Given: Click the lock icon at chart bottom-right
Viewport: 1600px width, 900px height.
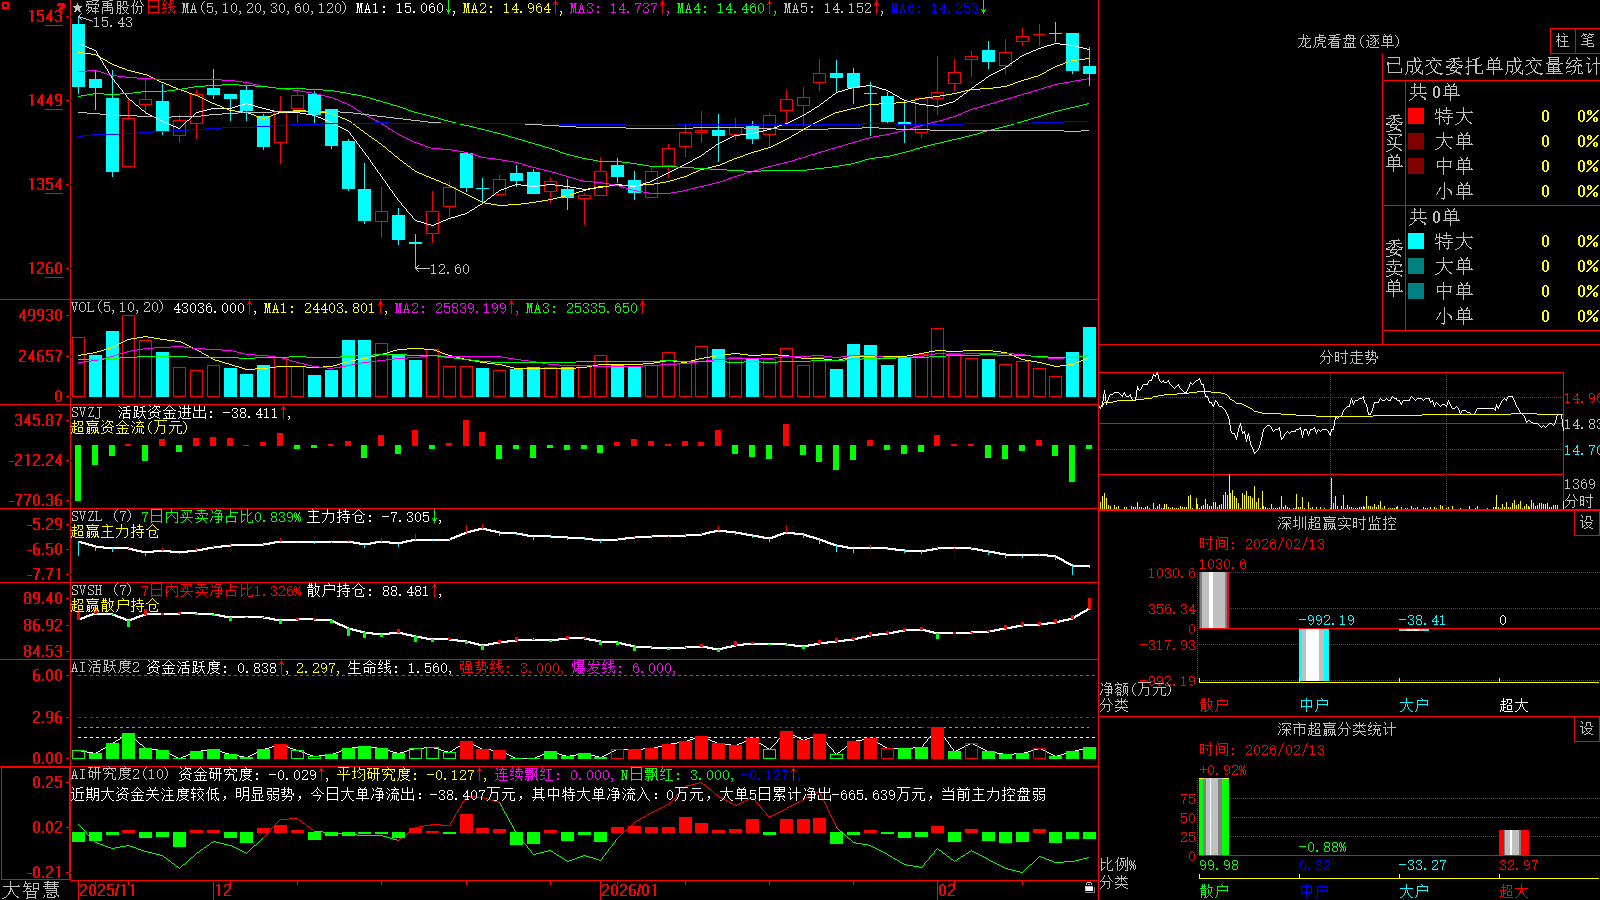Looking at the screenshot, I should 1089,888.
